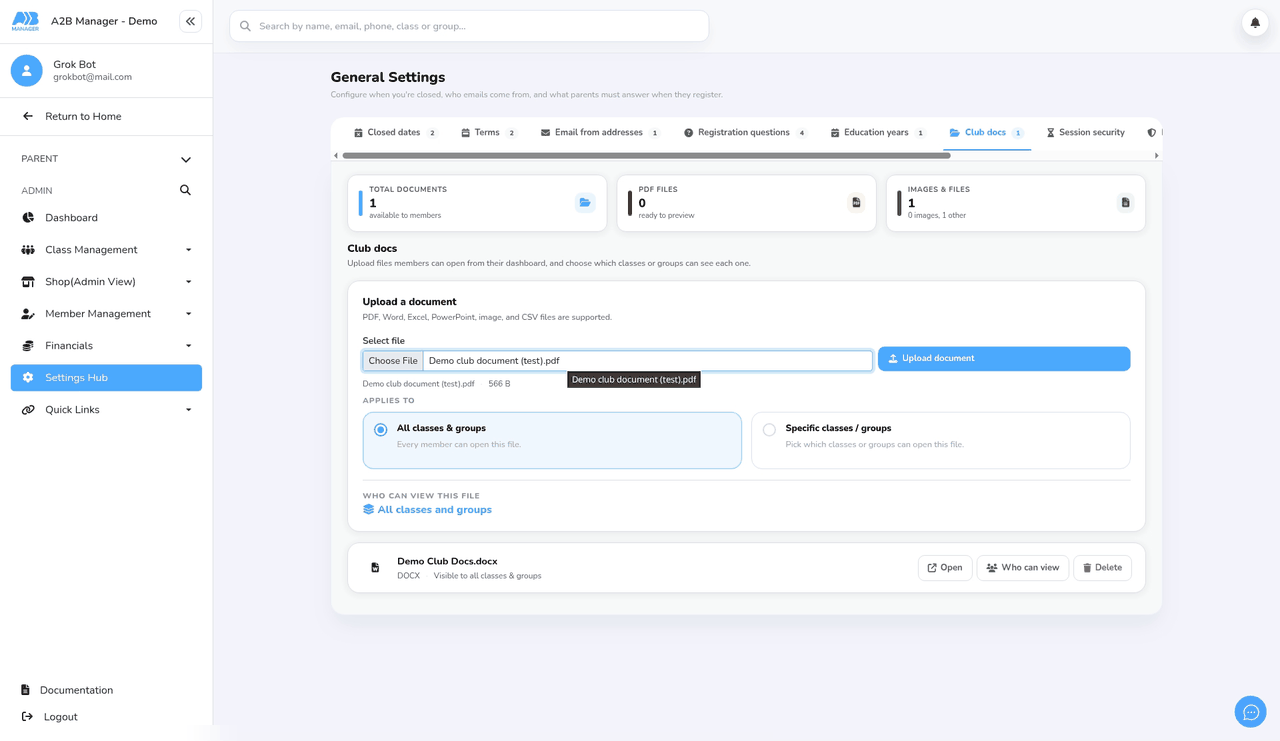The image size is (1280, 741).
Task: Click the PDF icon in PDF Files card
Action: [856, 203]
